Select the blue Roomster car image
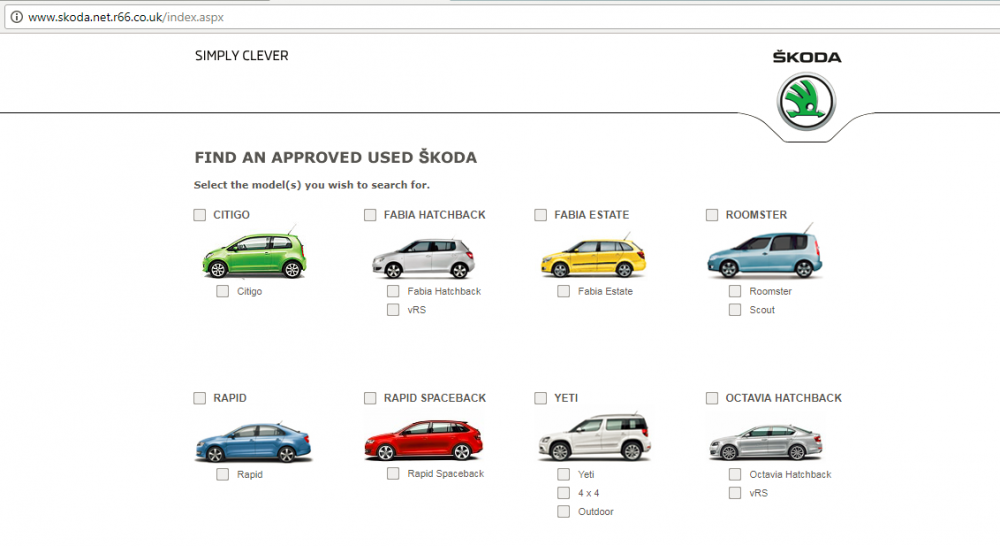The image size is (1000, 546). [x=765, y=252]
